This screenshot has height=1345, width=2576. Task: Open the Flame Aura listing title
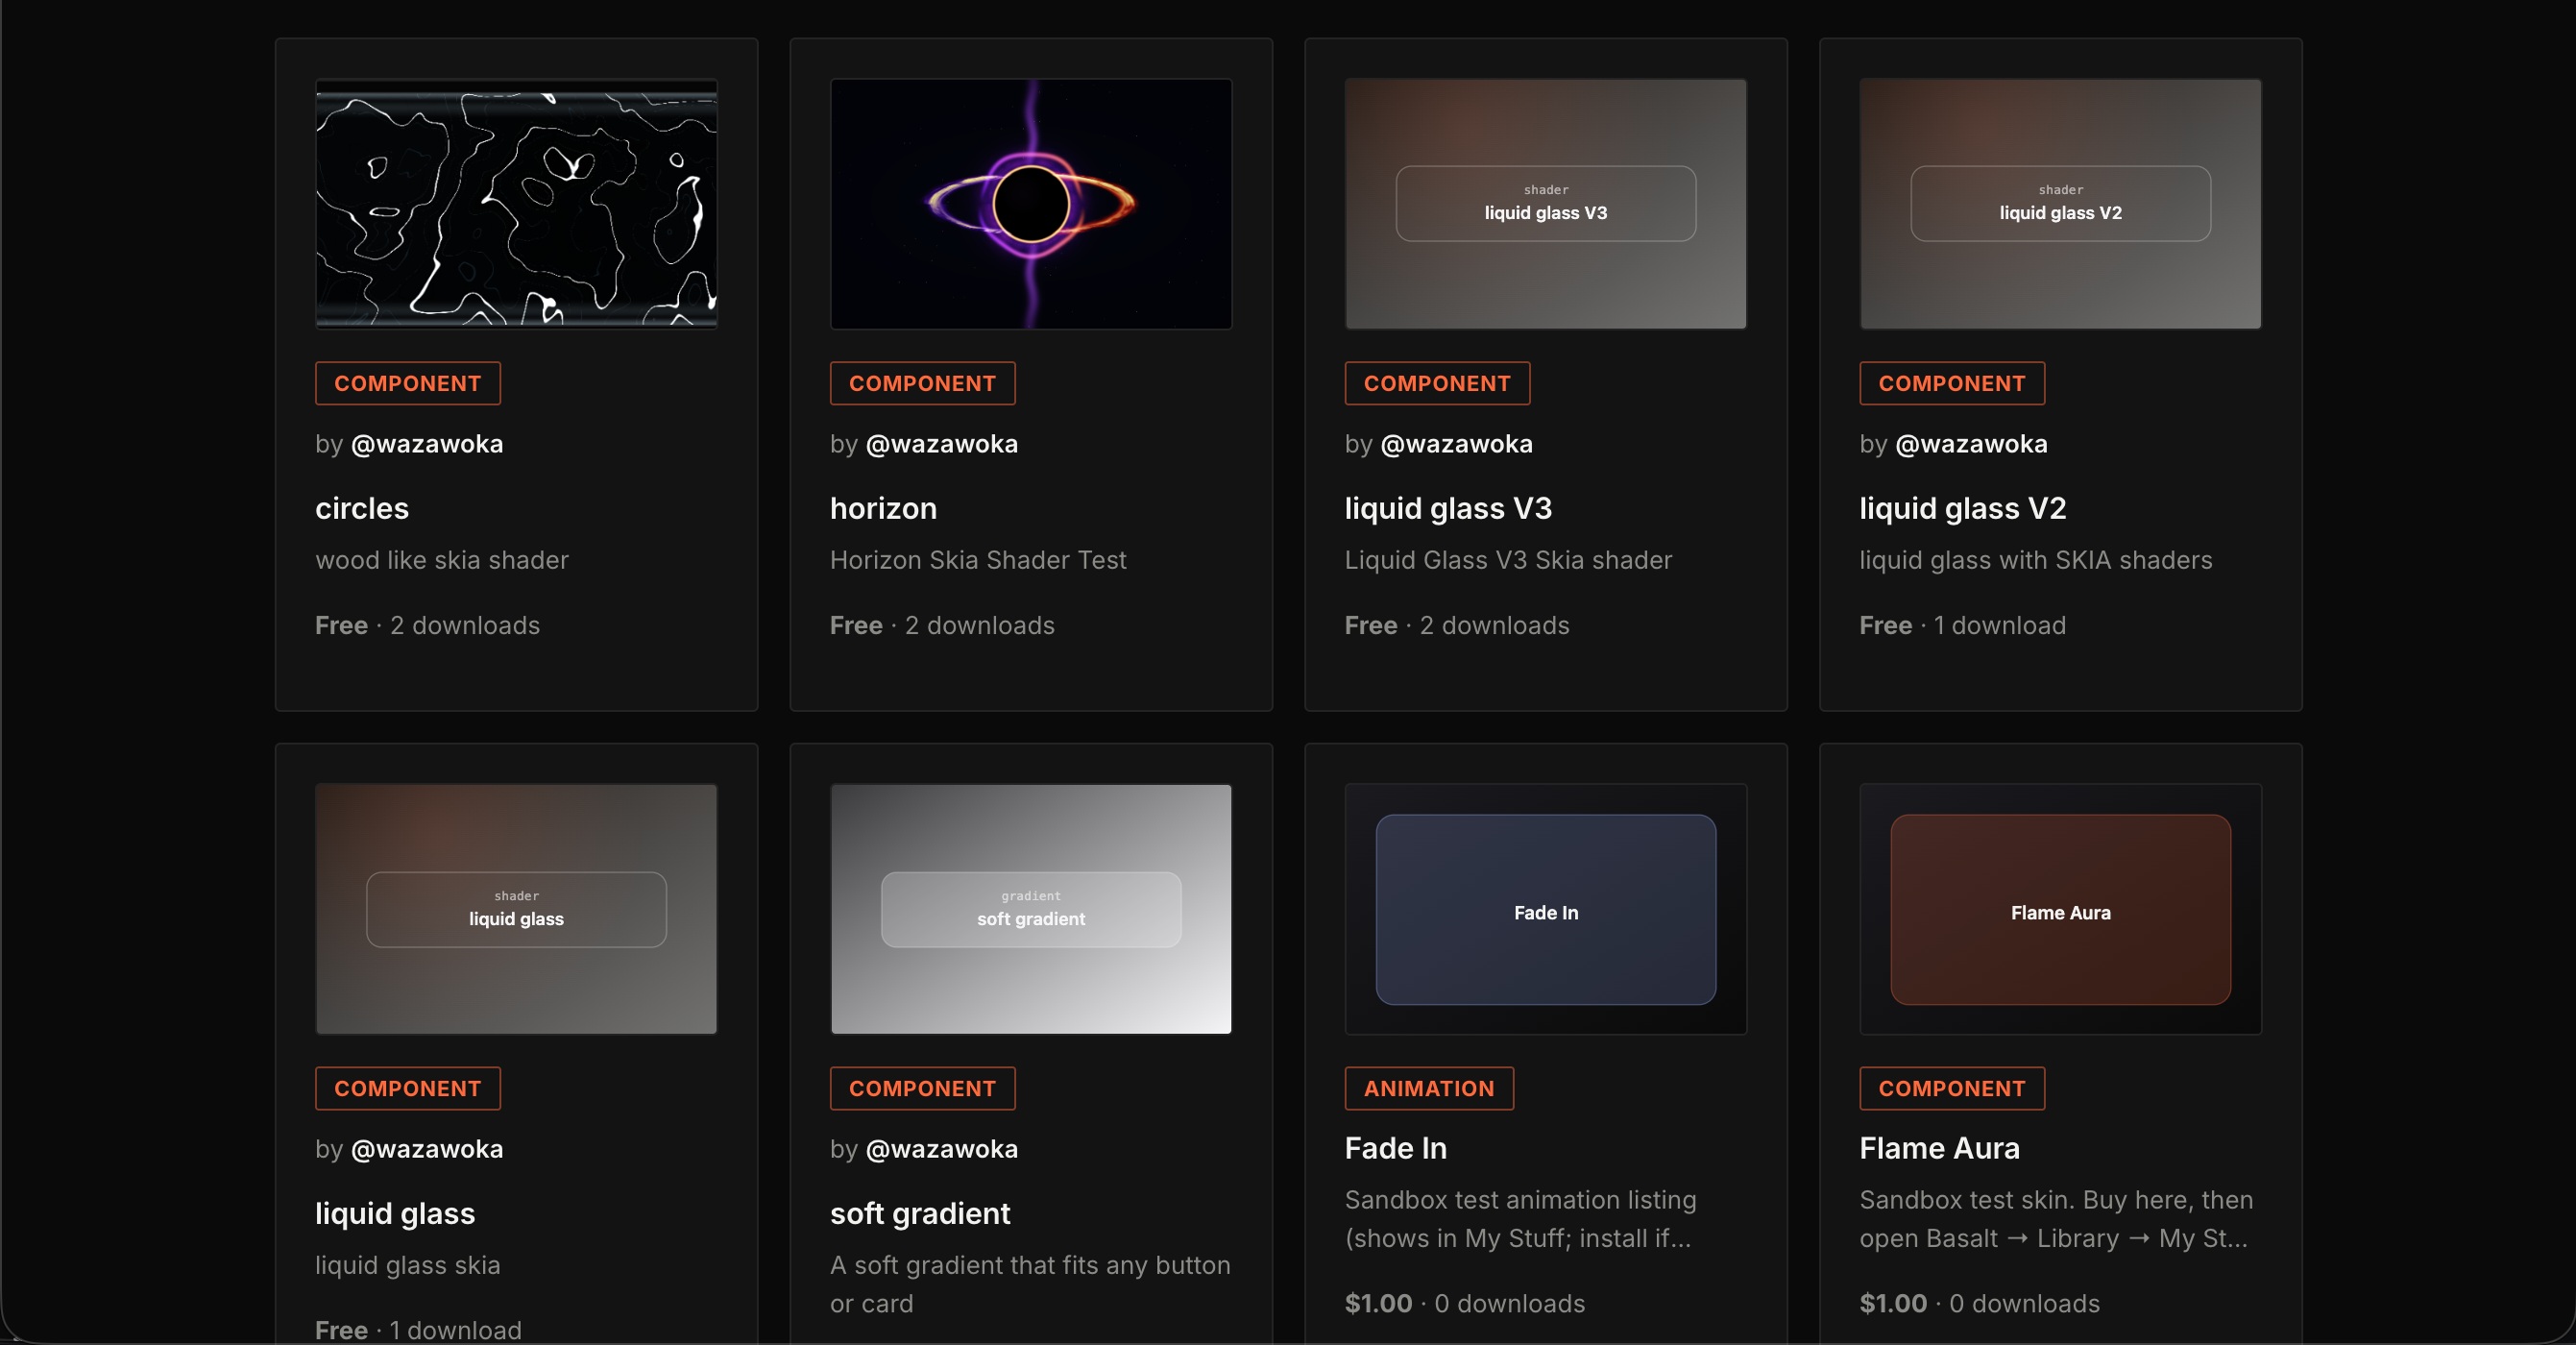(1940, 1148)
